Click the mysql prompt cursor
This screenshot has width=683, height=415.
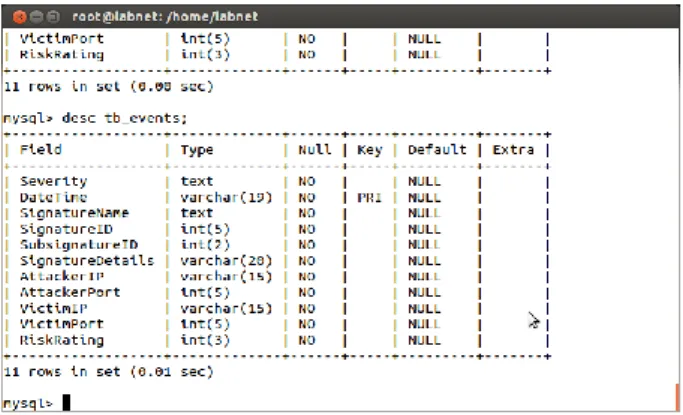[x=66, y=402]
